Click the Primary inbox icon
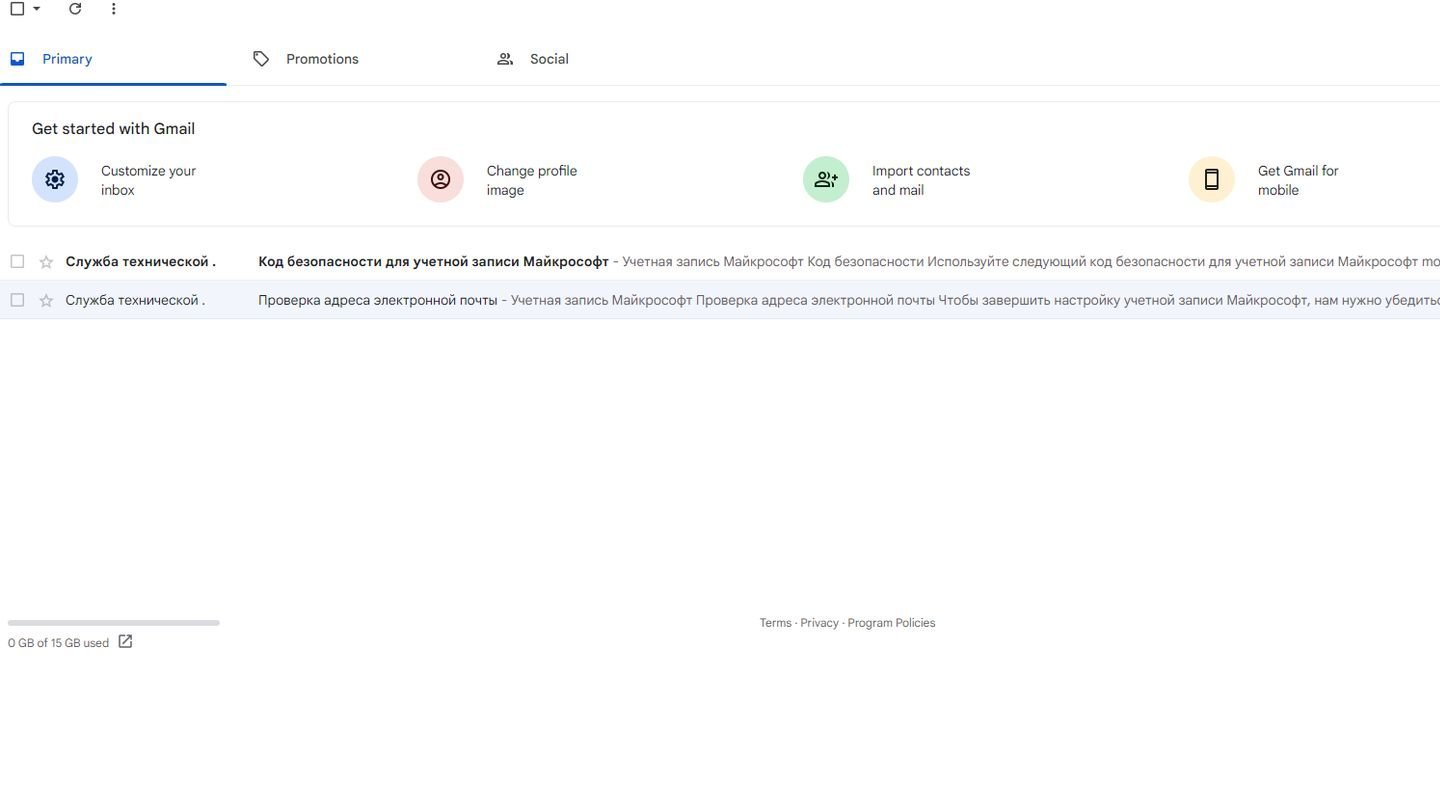The image size is (1440, 810). tap(17, 59)
